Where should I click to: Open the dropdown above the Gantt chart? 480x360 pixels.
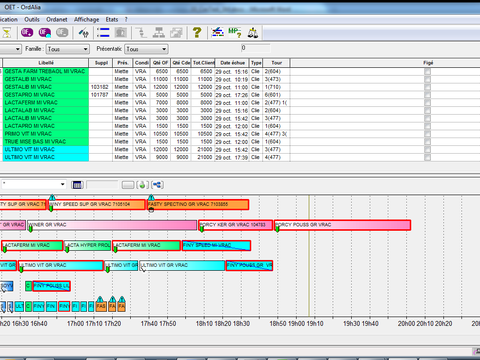pos(33,184)
